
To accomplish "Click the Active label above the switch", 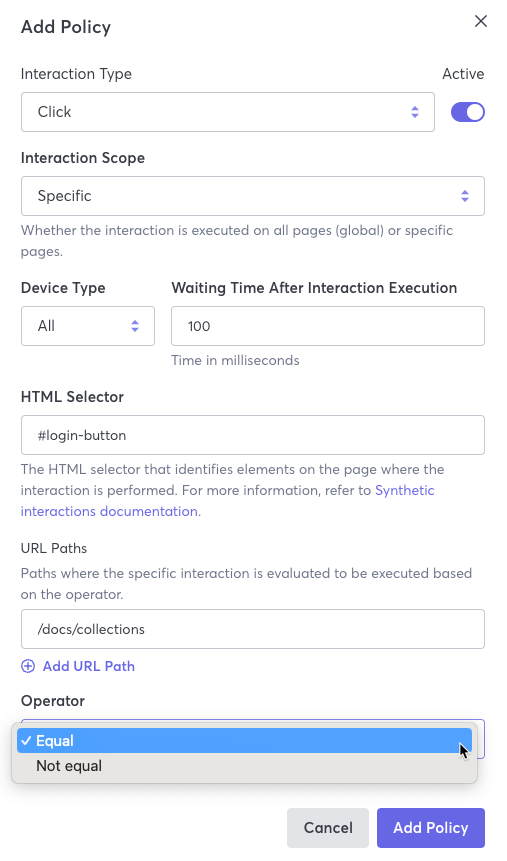I will click(463, 74).
